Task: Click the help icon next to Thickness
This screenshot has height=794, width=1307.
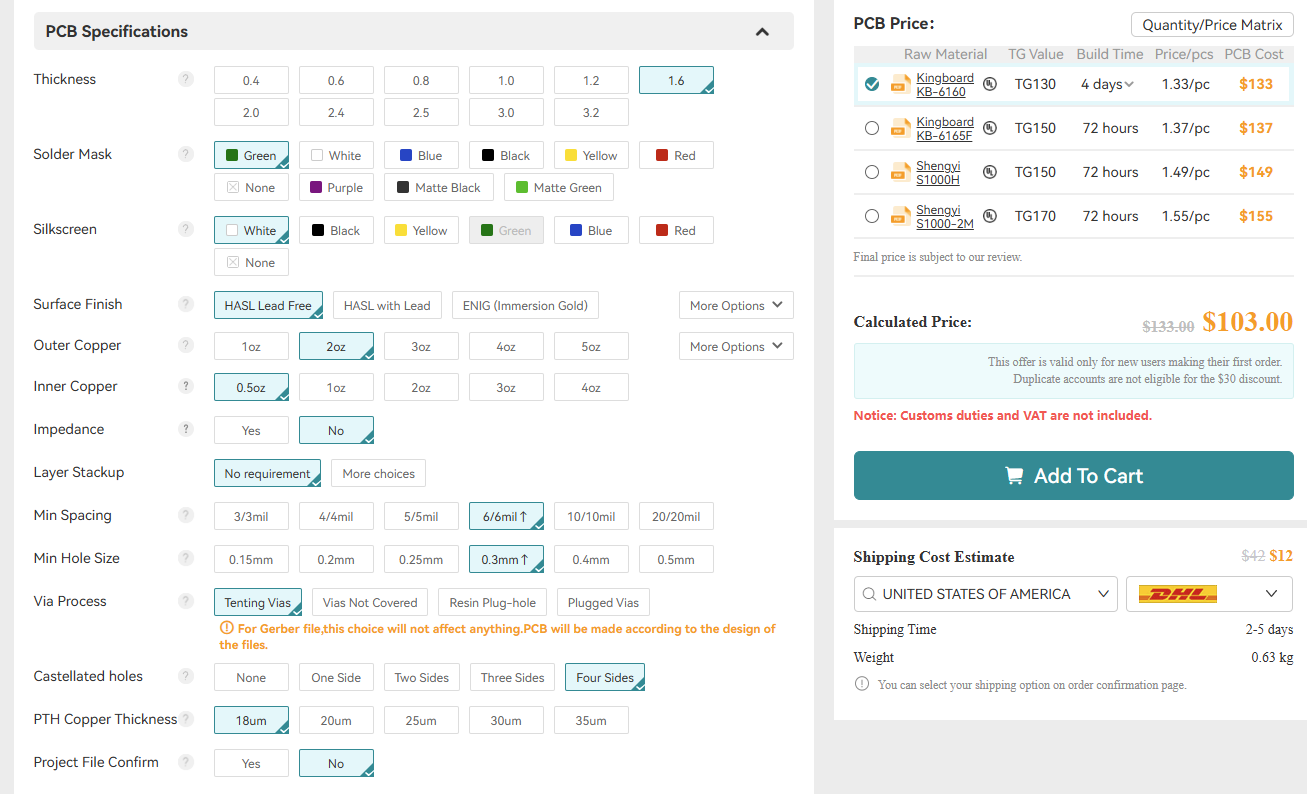Action: 185,80
